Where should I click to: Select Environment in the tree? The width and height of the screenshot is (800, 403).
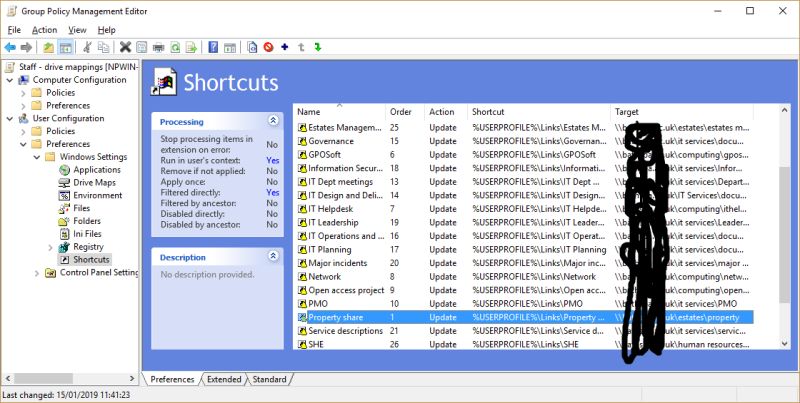(98, 195)
